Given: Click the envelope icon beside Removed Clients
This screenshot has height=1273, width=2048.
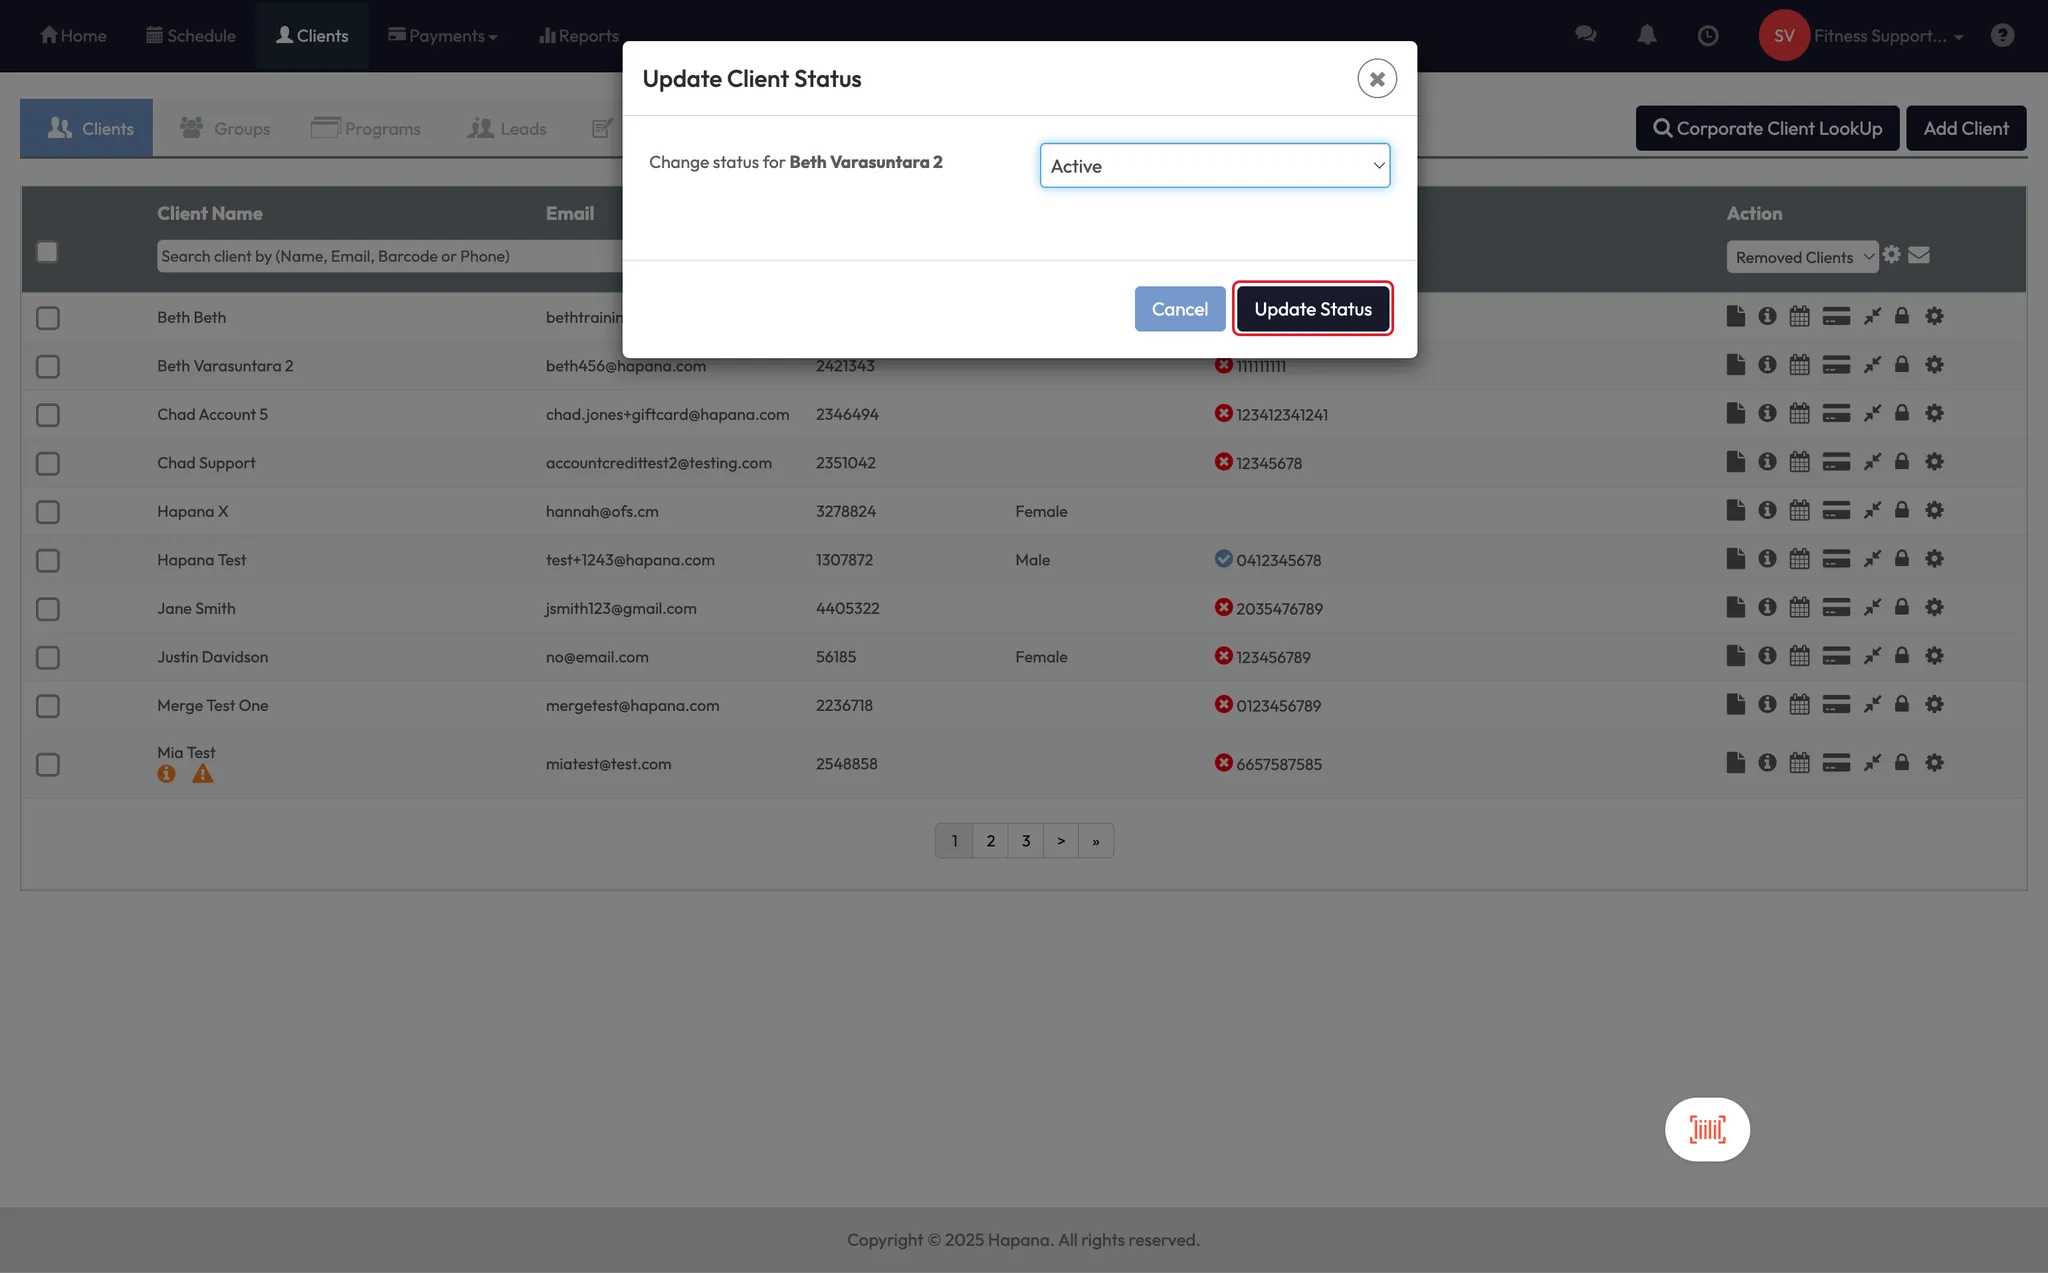Looking at the screenshot, I should [x=1919, y=255].
